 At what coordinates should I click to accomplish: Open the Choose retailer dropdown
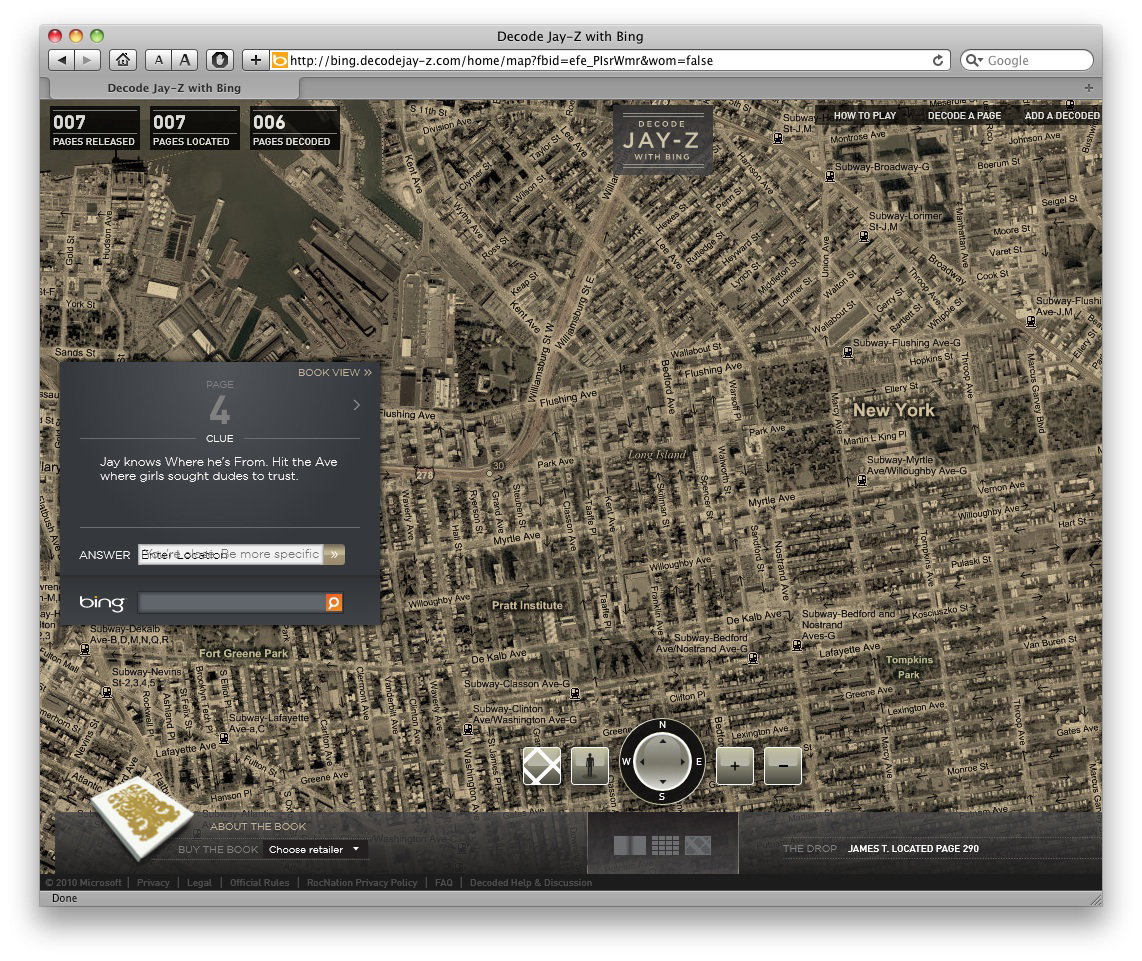coord(315,850)
